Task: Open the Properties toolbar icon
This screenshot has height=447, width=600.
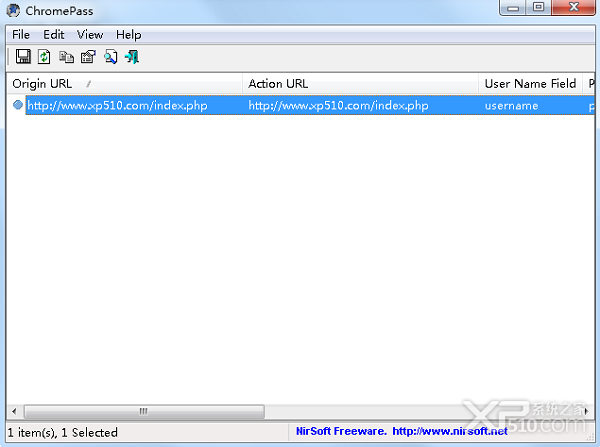Action: [88, 57]
